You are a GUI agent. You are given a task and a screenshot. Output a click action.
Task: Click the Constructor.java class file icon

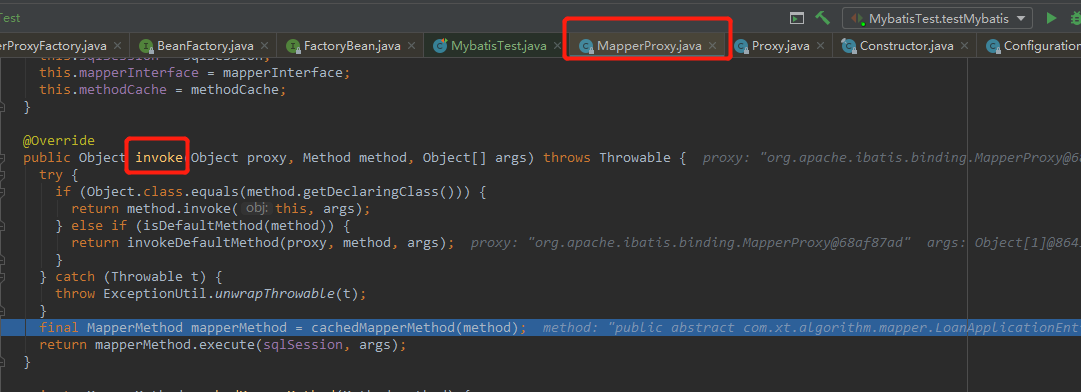coord(849,47)
